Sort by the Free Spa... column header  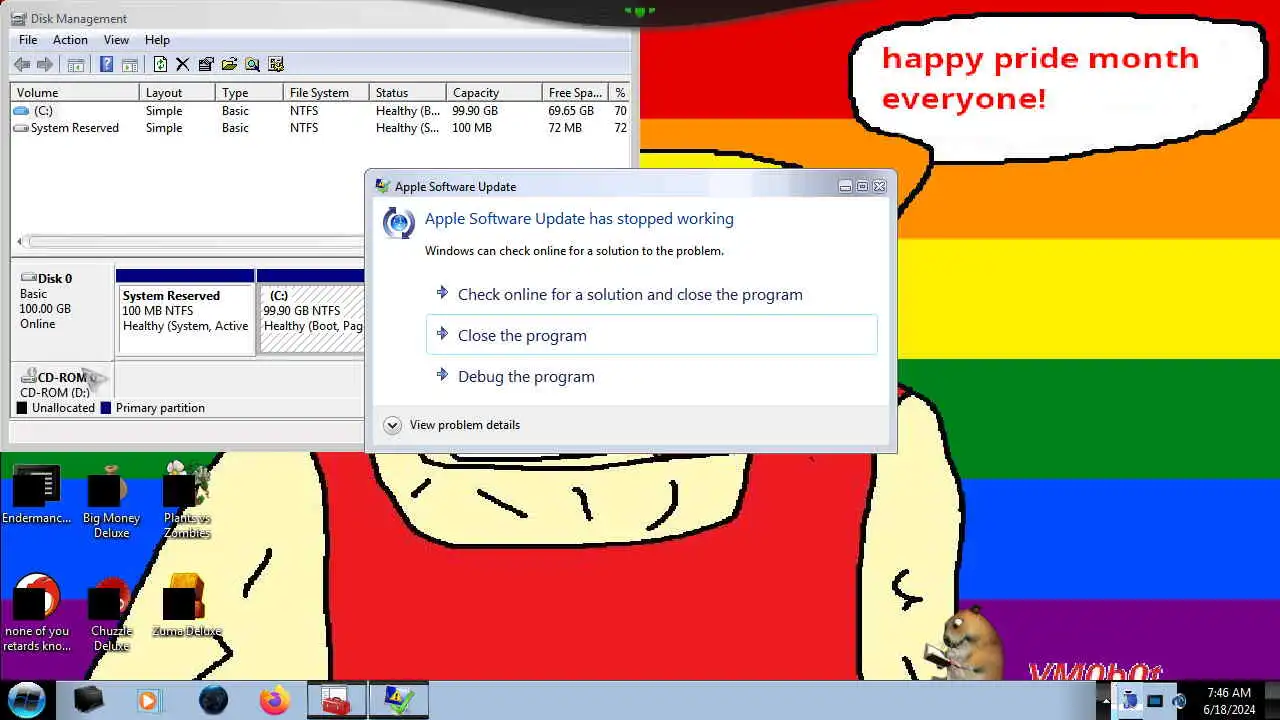pyautogui.click(x=576, y=92)
